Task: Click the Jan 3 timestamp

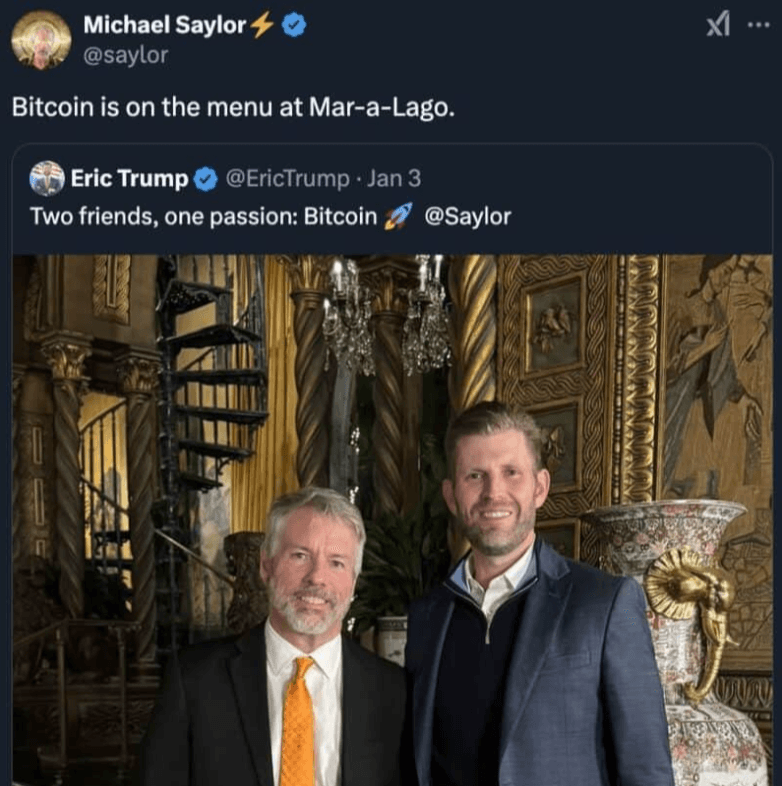Action: 394,178
